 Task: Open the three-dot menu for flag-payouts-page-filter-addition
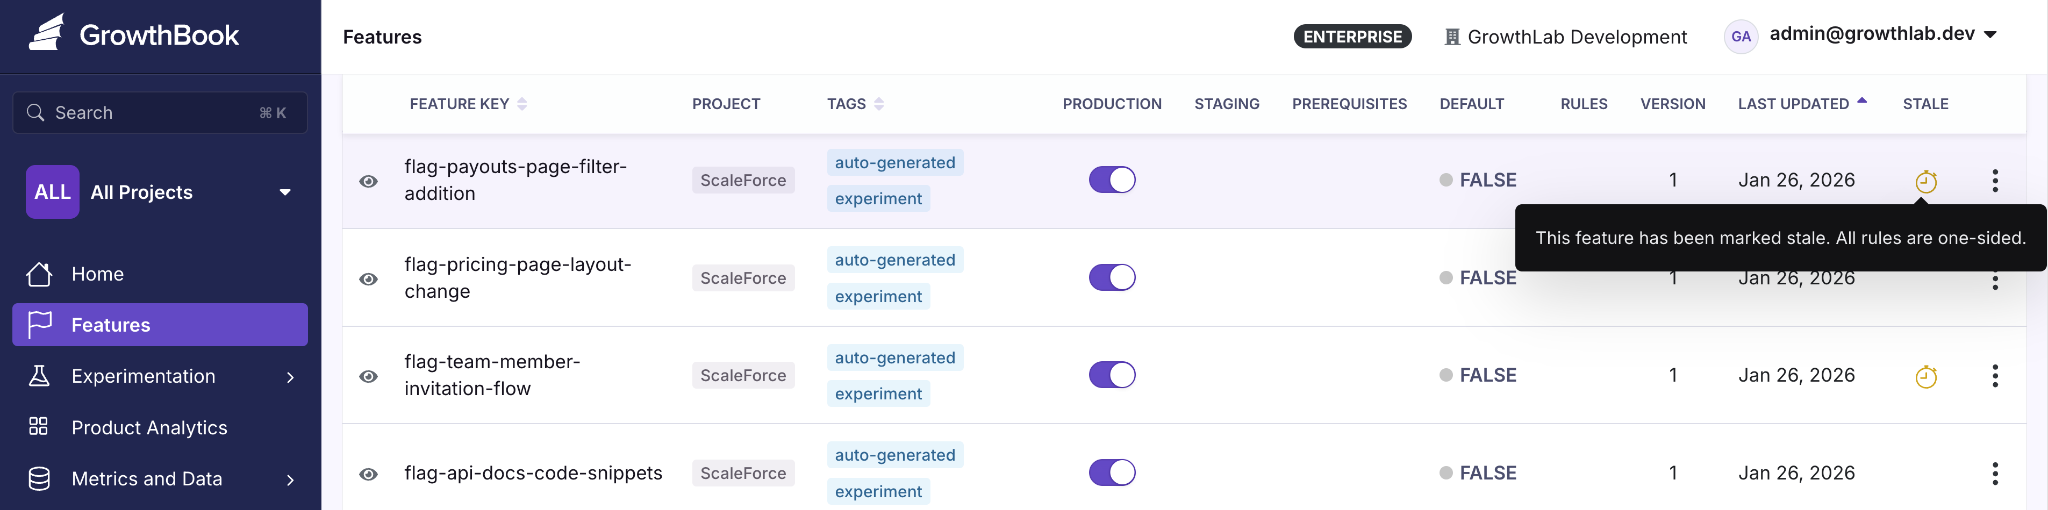point(1995,180)
